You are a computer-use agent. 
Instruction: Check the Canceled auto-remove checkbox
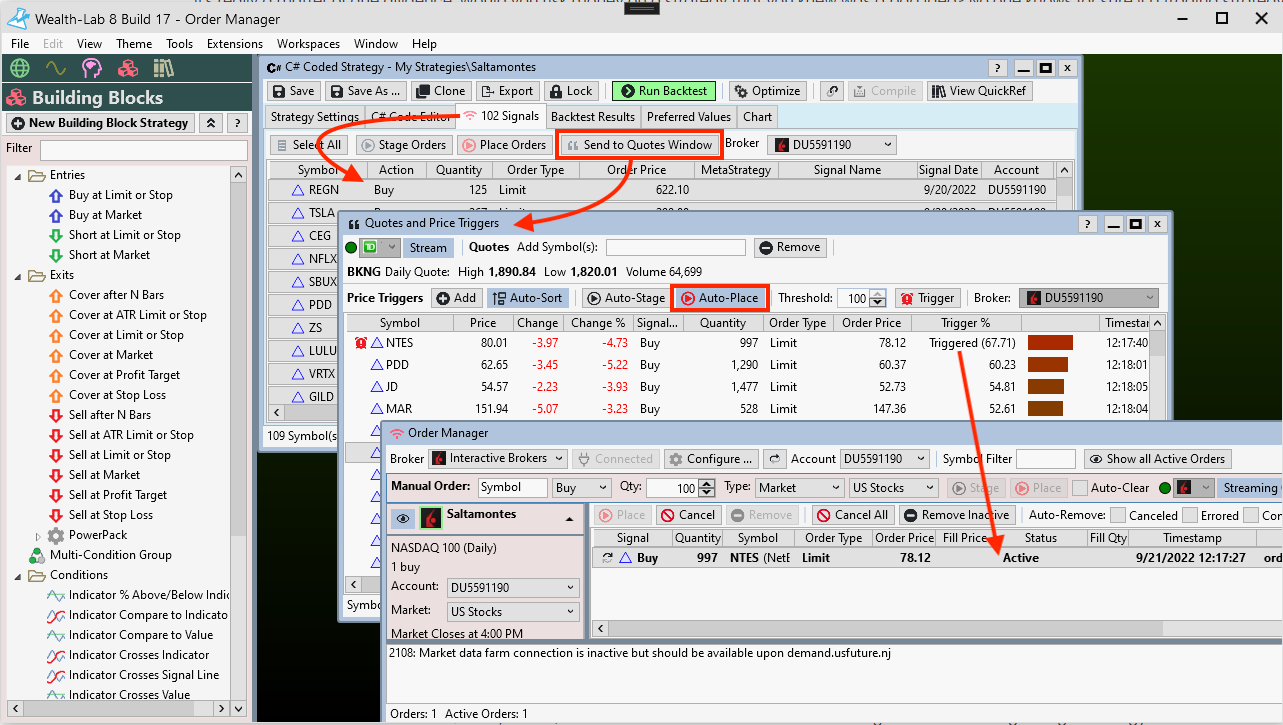tap(1118, 515)
